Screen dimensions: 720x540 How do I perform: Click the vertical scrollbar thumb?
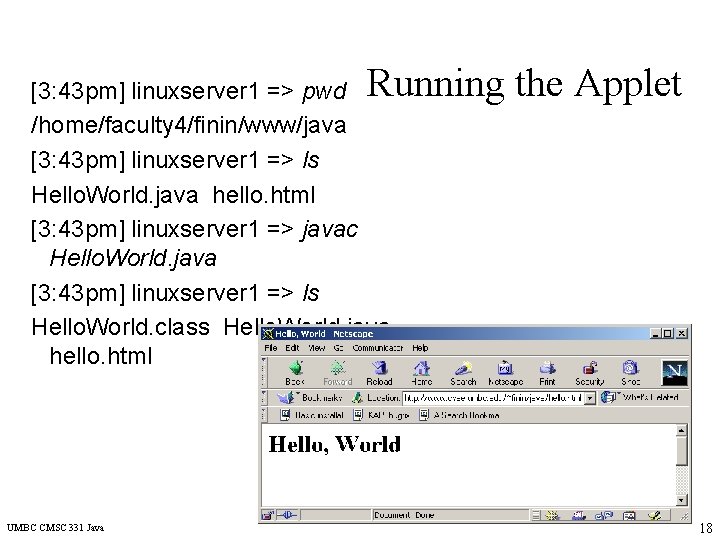coord(681,451)
